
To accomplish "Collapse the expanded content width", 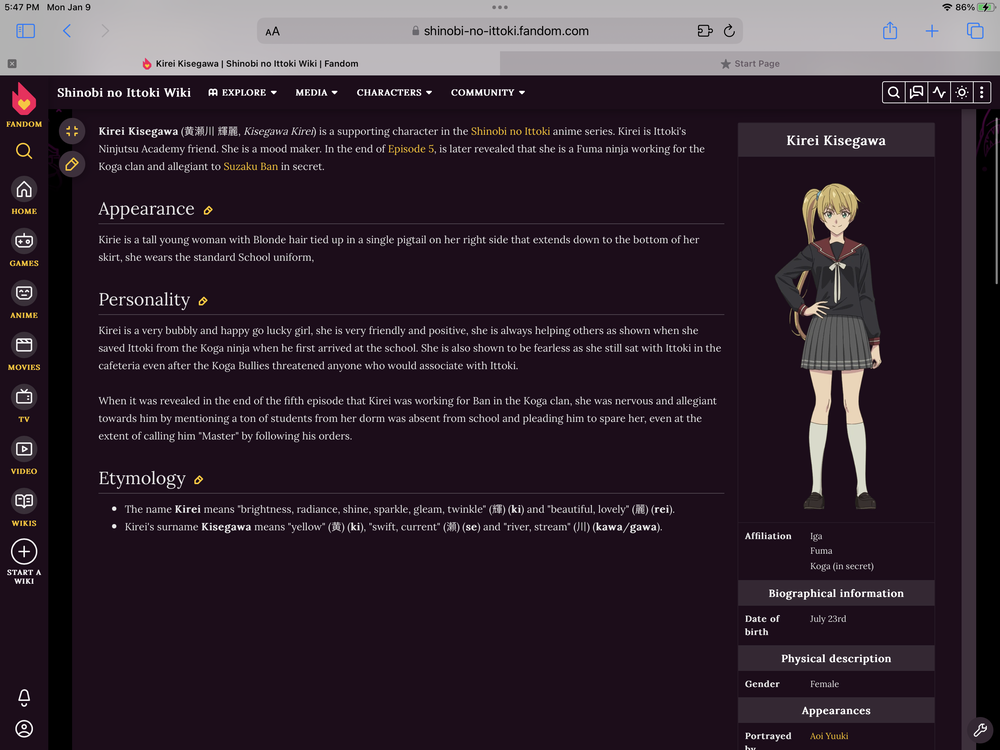I will coord(72,131).
